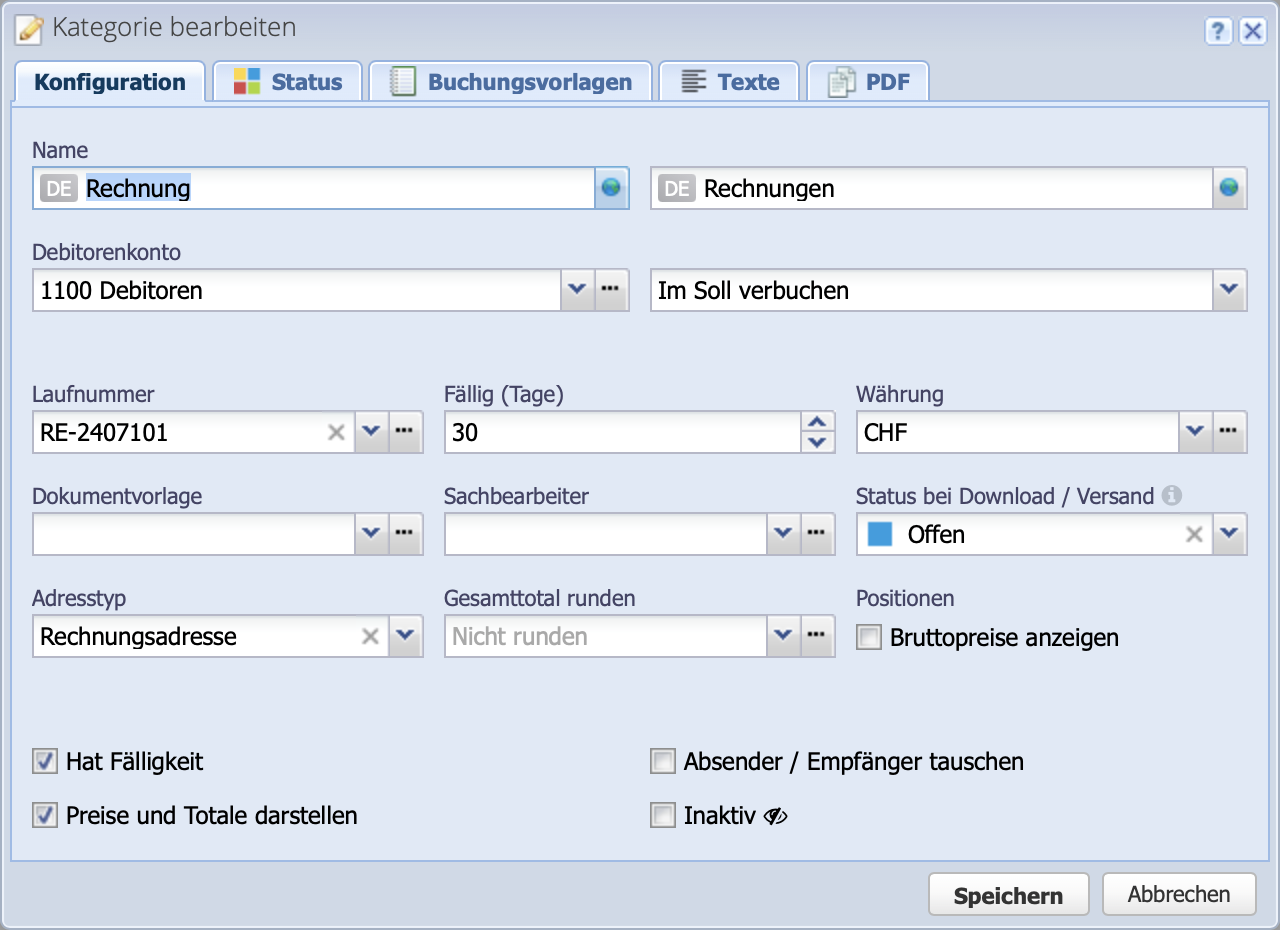Image resolution: width=1280 pixels, height=930 pixels.
Task: Click the 1100 Debitoren account field
Action: tap(297, 290)
